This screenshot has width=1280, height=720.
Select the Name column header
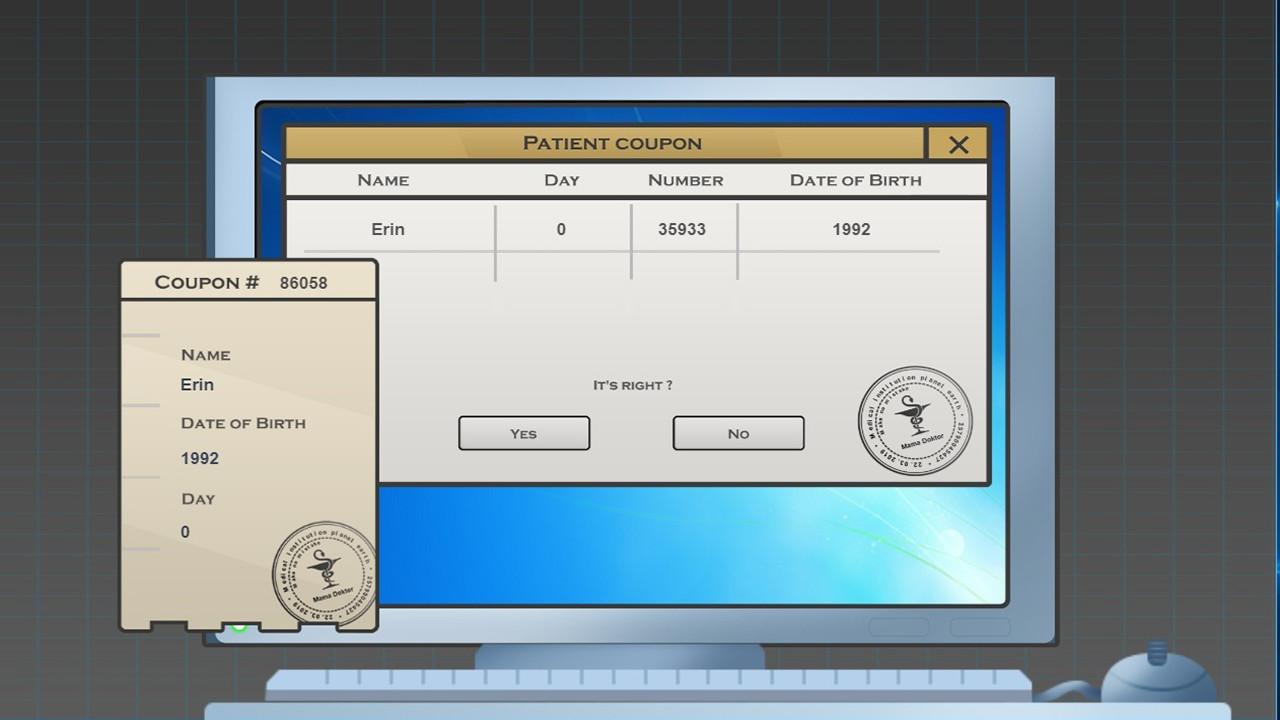[x=383, y=180]
